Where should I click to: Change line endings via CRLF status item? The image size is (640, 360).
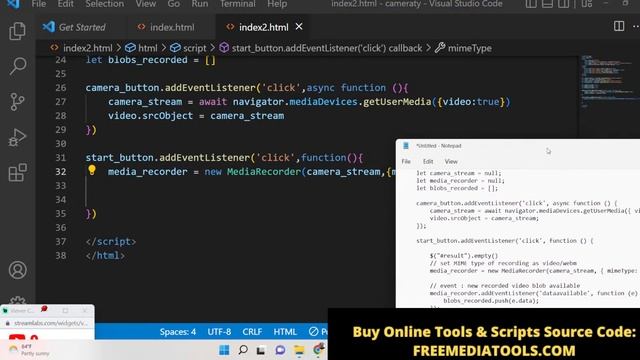pyautogui.click(x=252, y=332)
